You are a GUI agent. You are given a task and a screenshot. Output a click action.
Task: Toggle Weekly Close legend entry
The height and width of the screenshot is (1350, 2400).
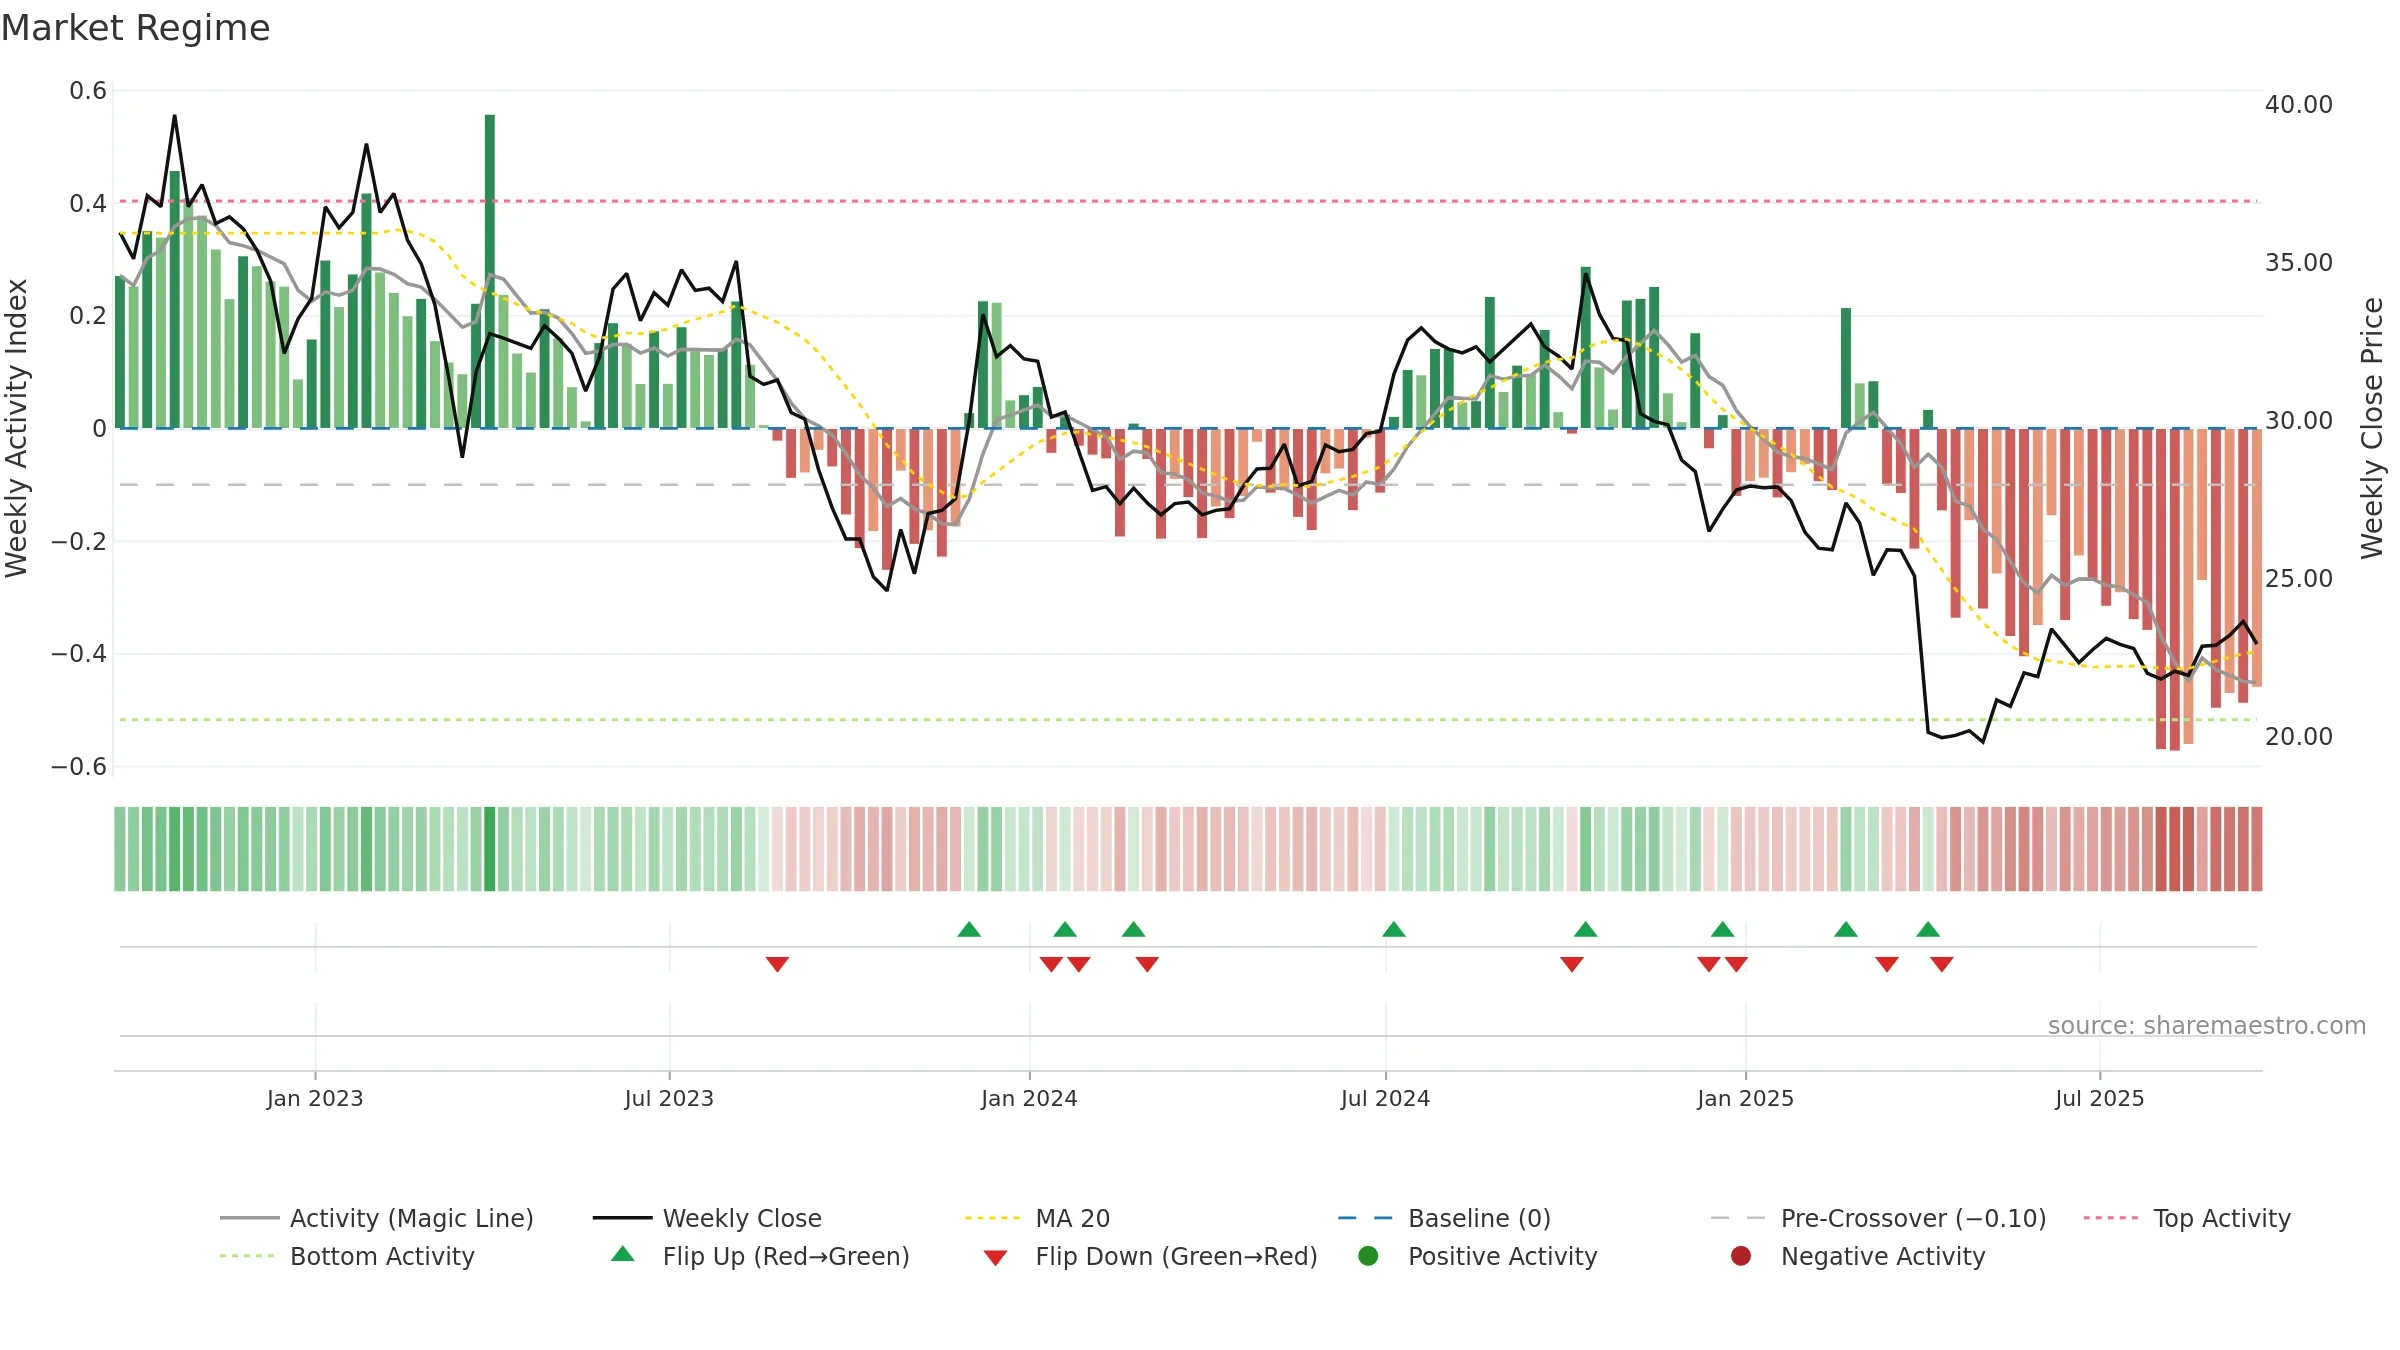pyautogui.click(x=707, y=1218)
